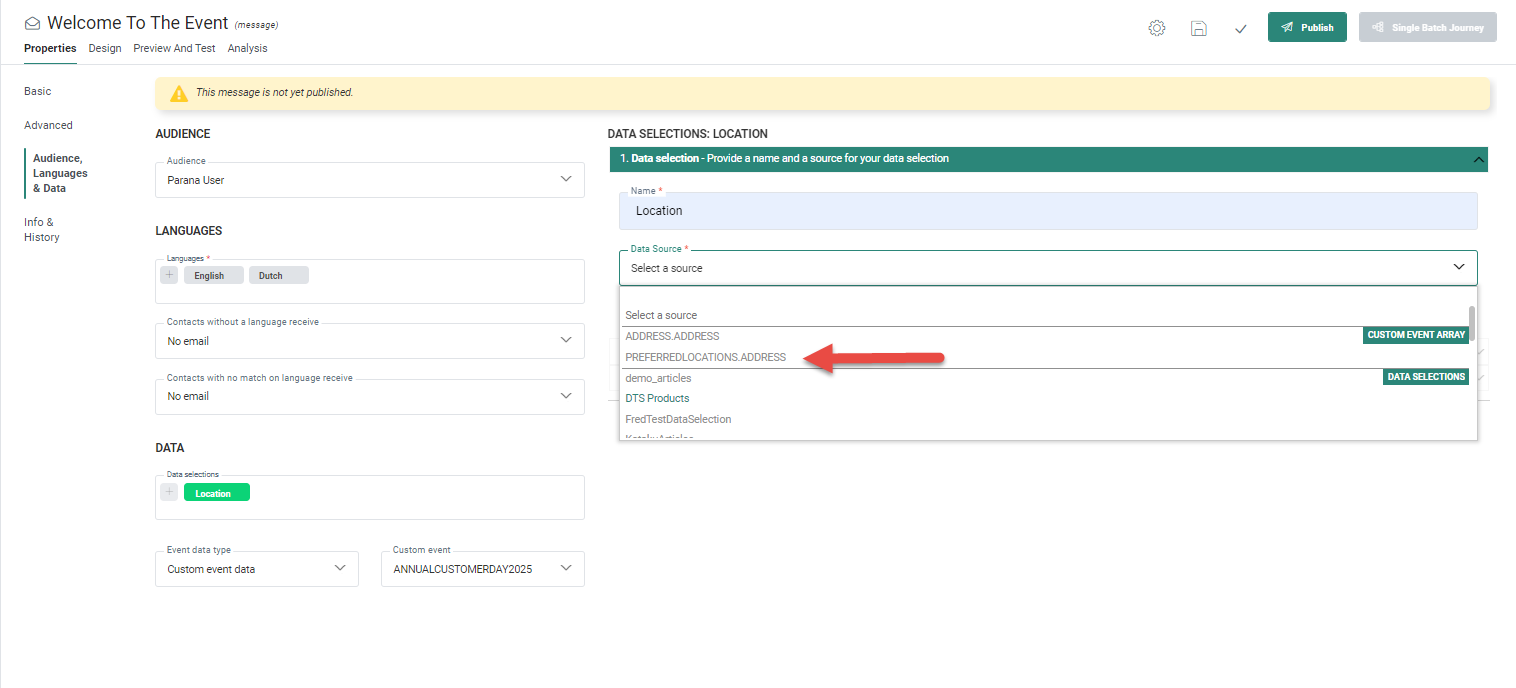Image resolution: width=1516 pixels, height=688 pixels.
Task: Click the settings gear icon
Action: point(1157,28)
